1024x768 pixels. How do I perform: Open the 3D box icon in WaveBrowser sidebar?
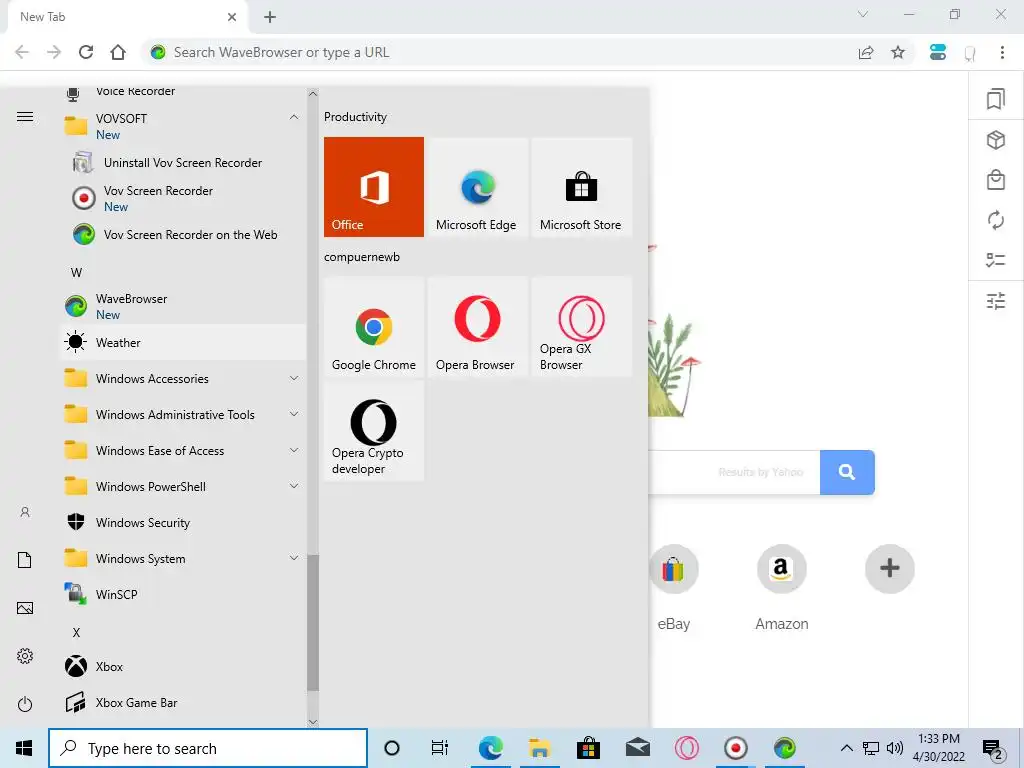click(995, 140)
